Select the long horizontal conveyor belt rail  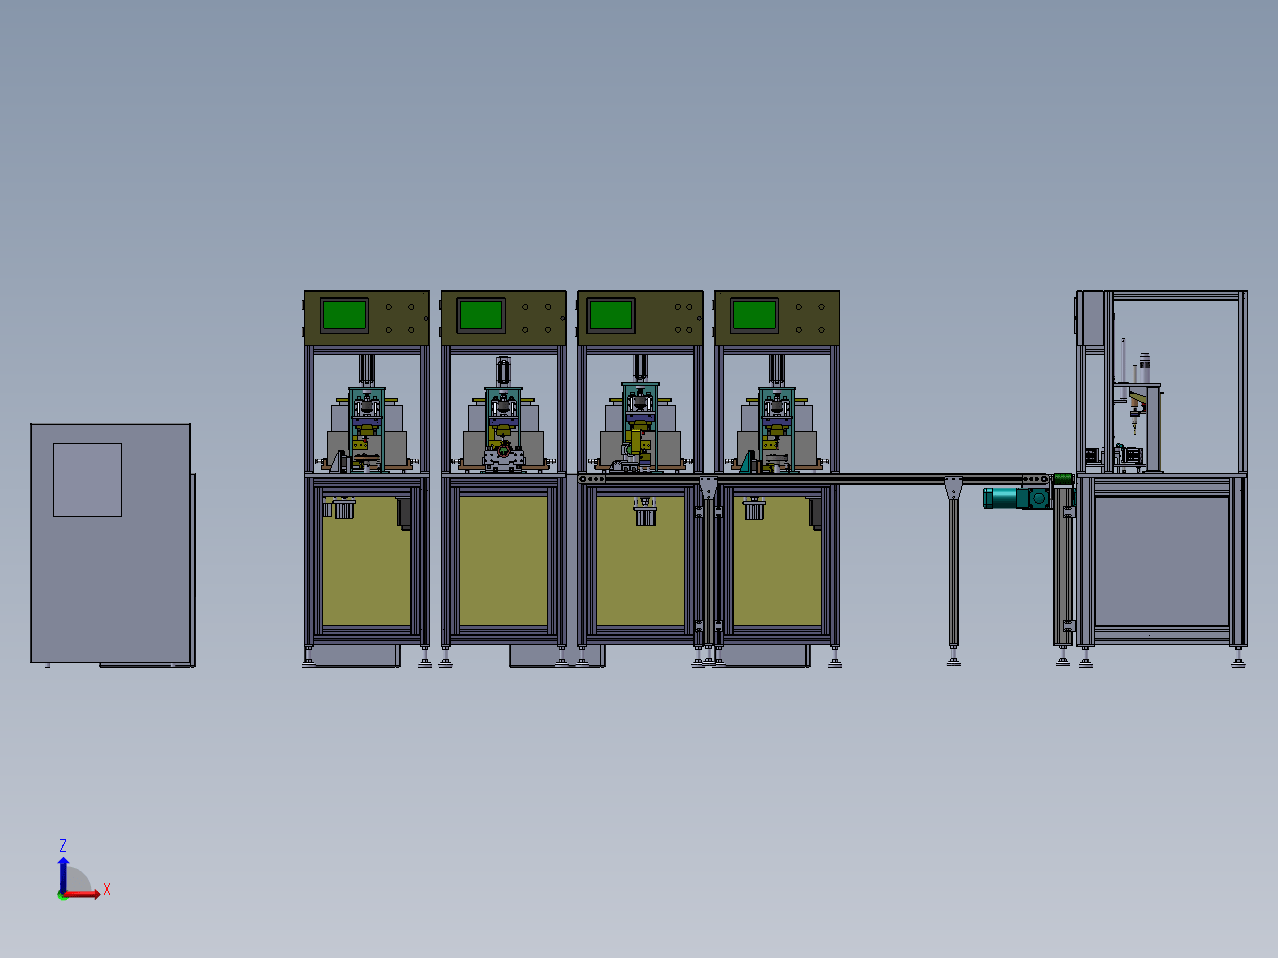(815, 479)
